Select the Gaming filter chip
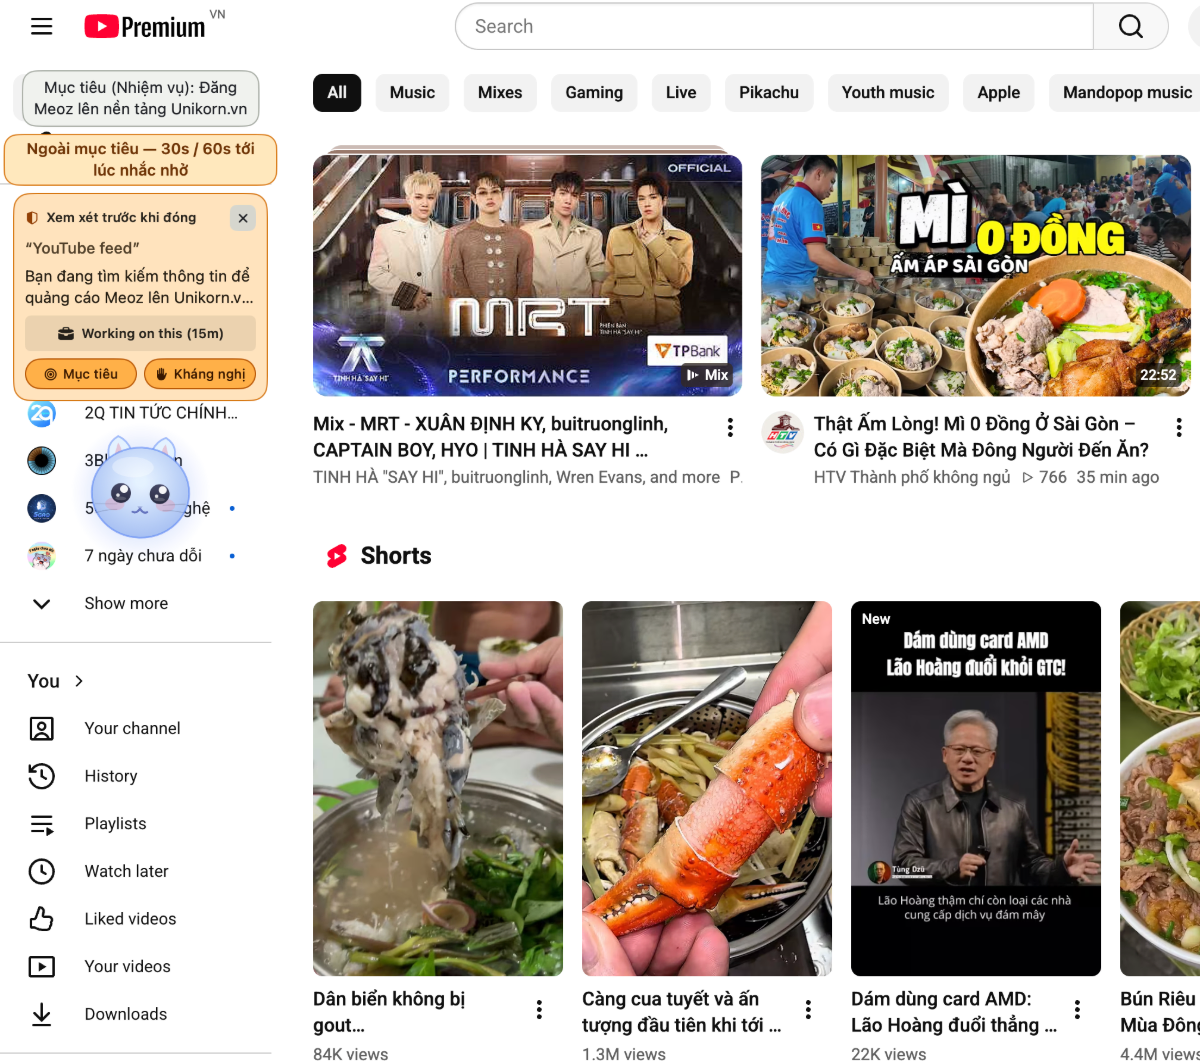 pos(594,92)
